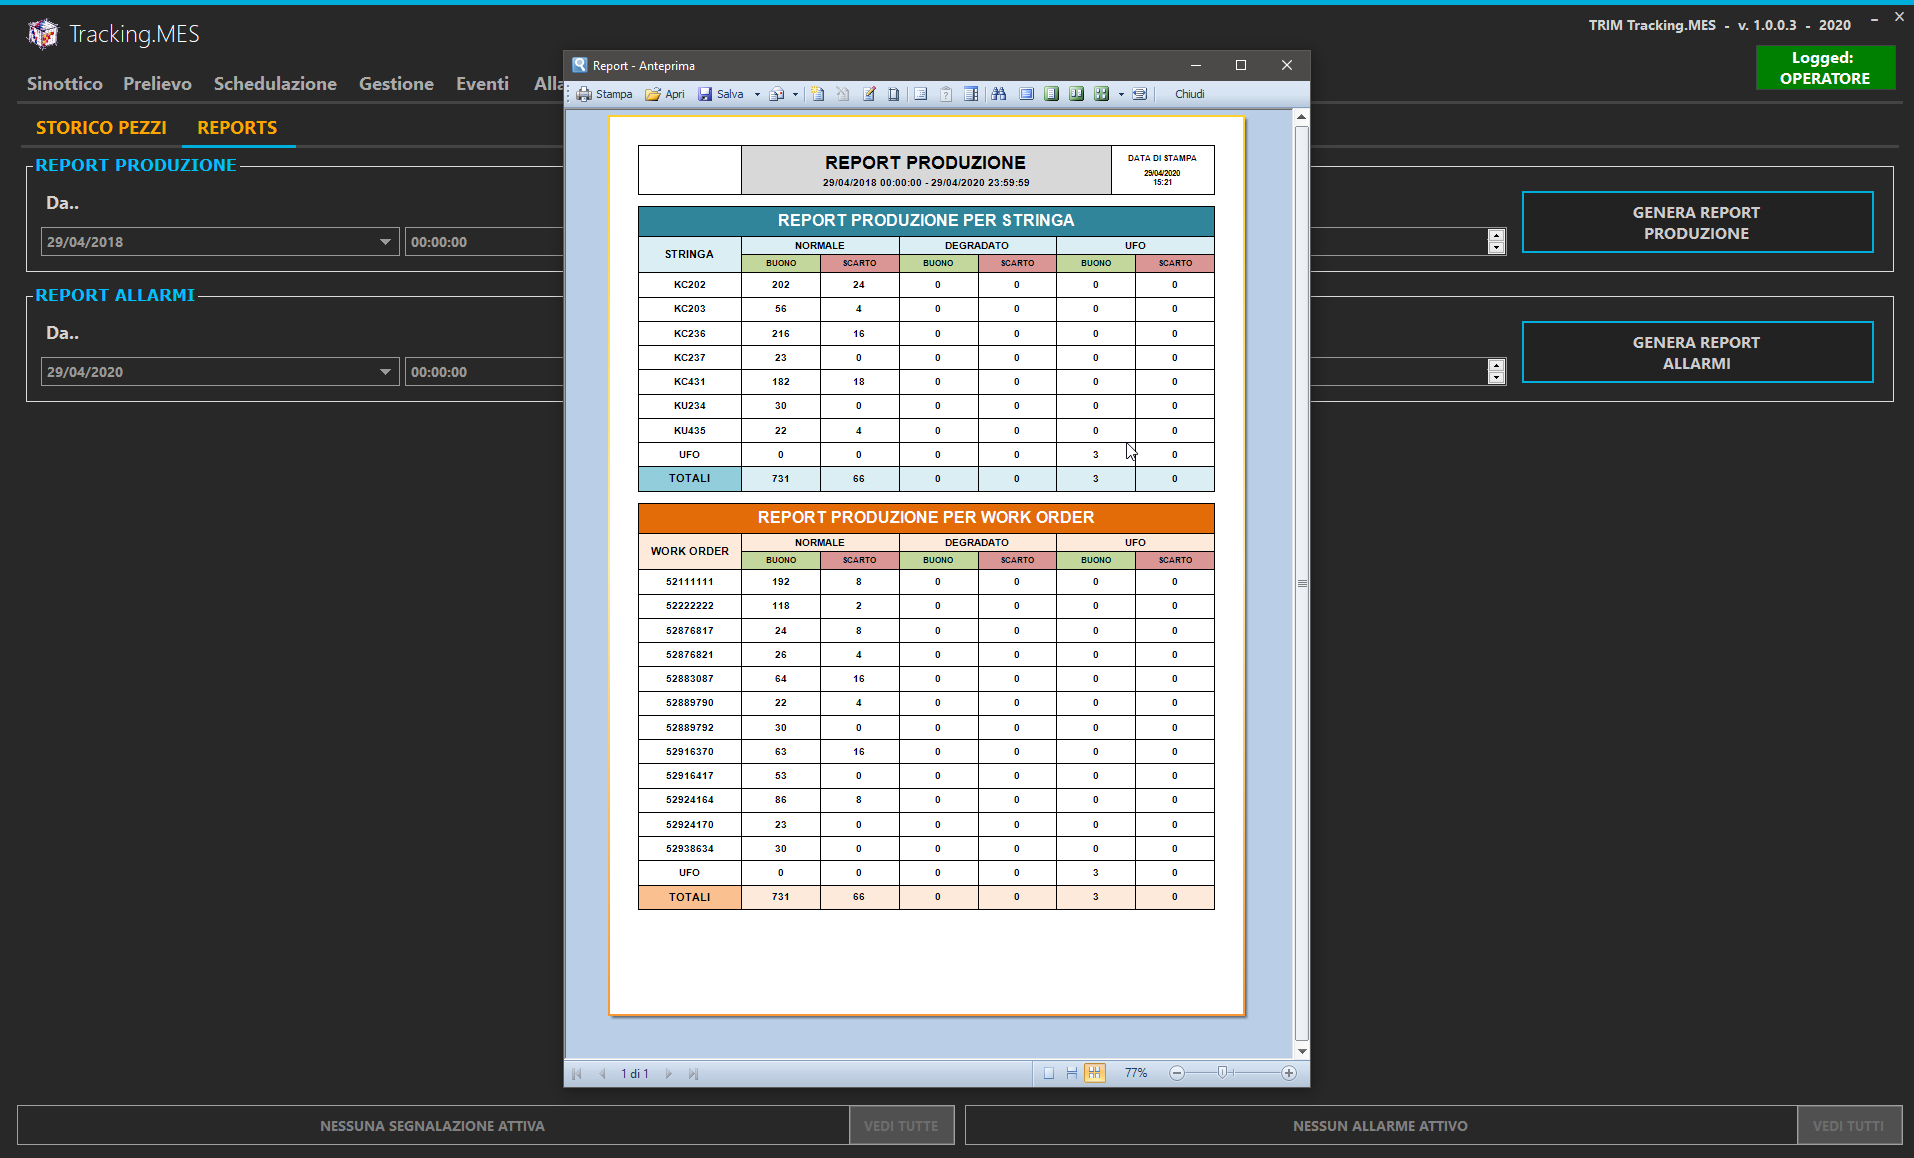The height and width of the screenshot is (1158, 1914).
Task: Click the KC202 row in the report
Action: click(926, 285)
